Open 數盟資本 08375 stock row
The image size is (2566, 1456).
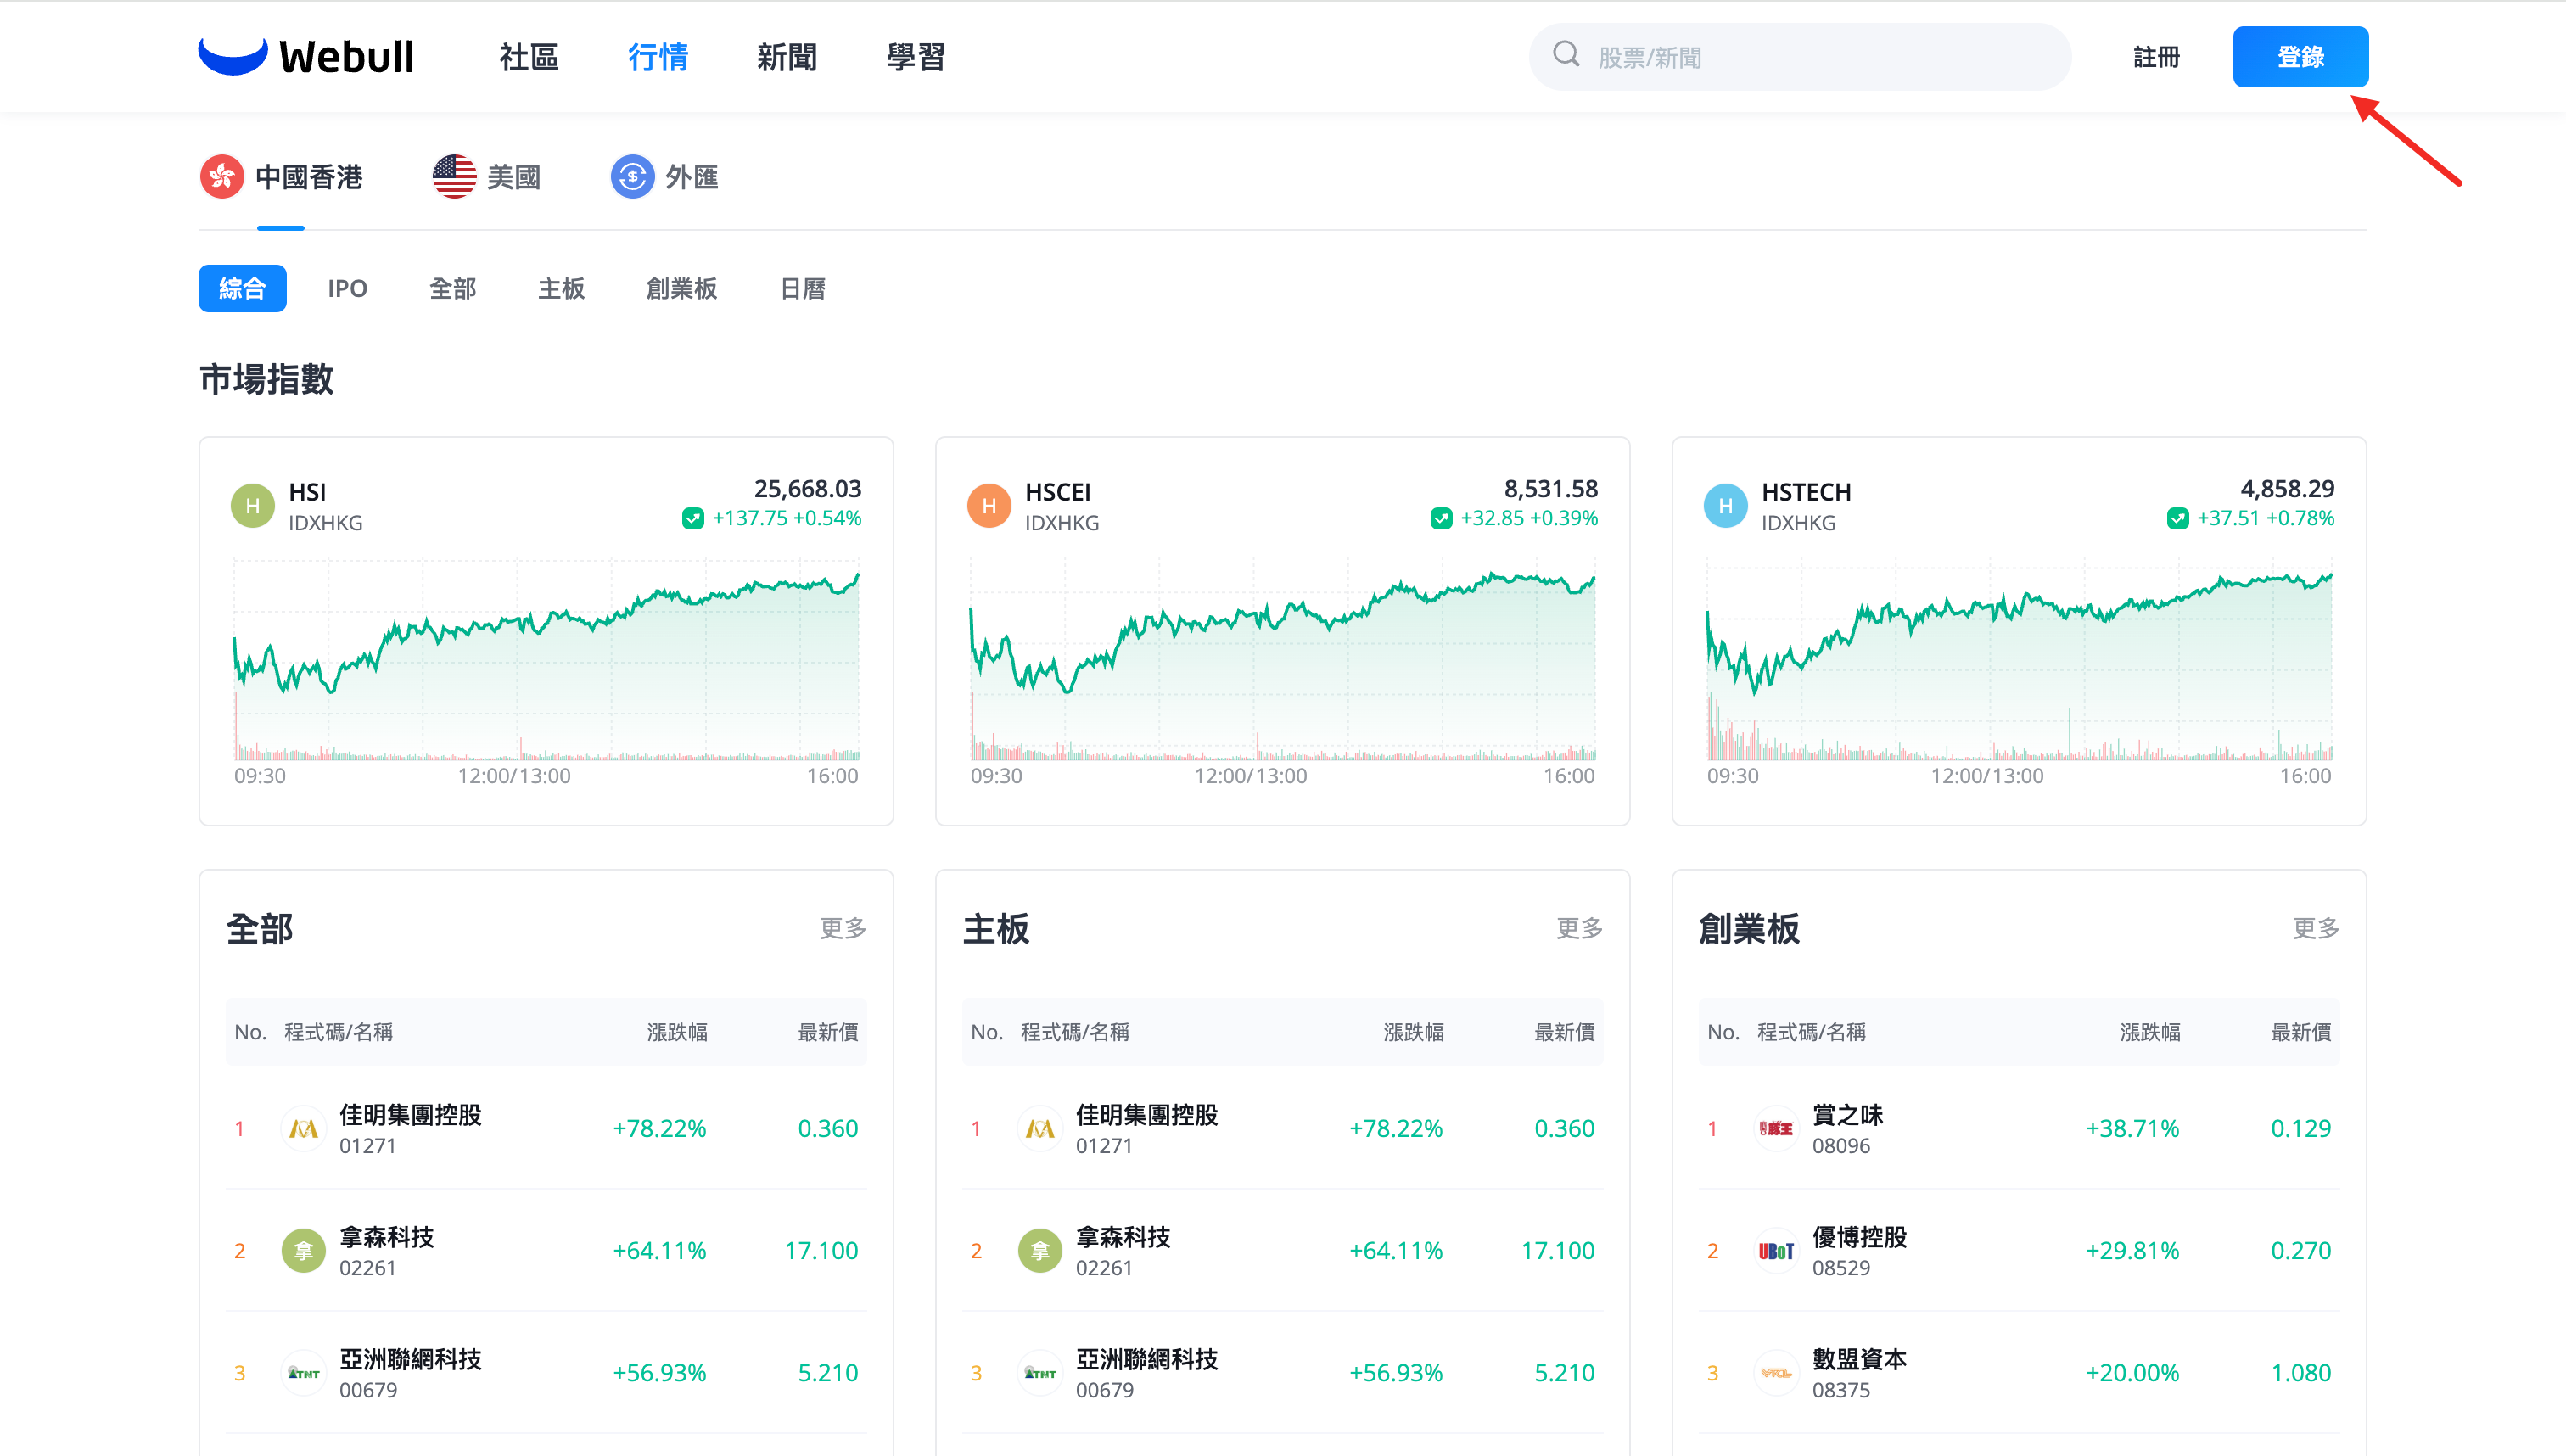coord(2019,1373)
